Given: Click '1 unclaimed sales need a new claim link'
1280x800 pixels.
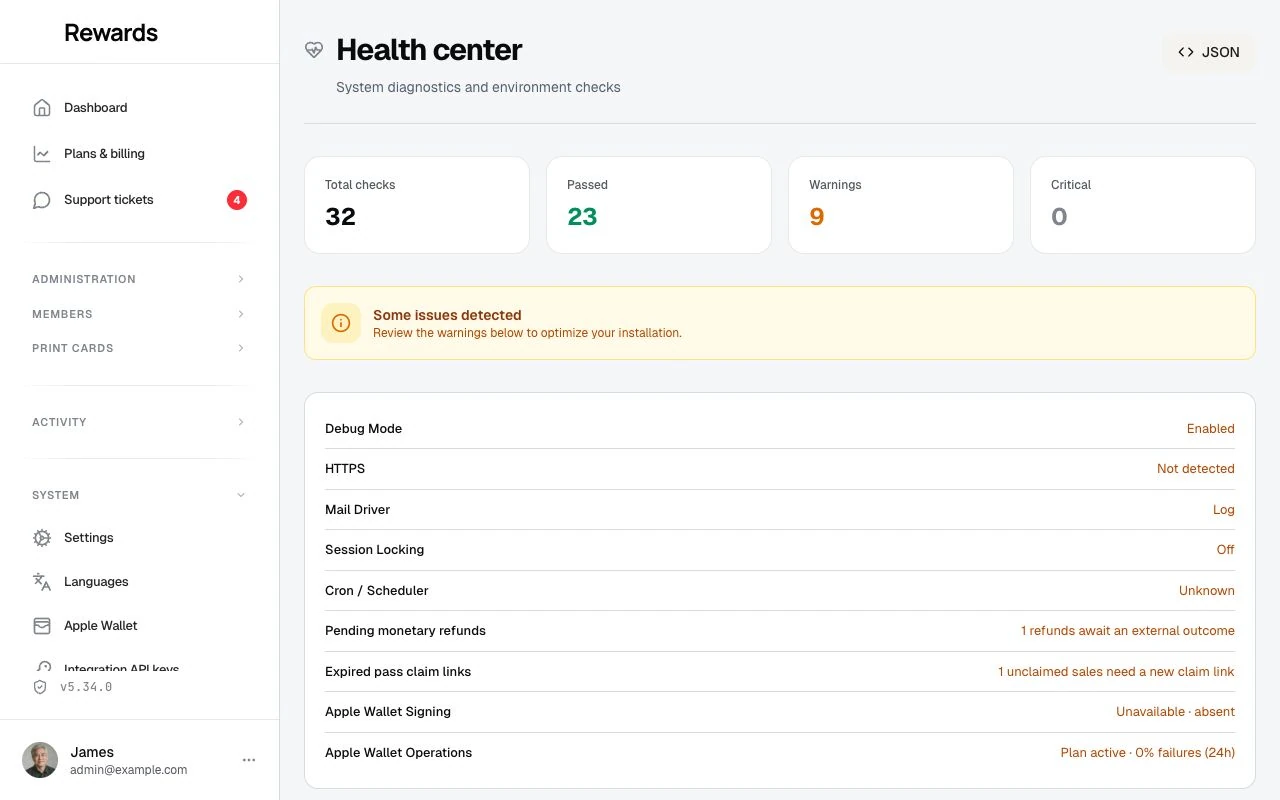Looking at the screenshot, I should (1116, 672).
